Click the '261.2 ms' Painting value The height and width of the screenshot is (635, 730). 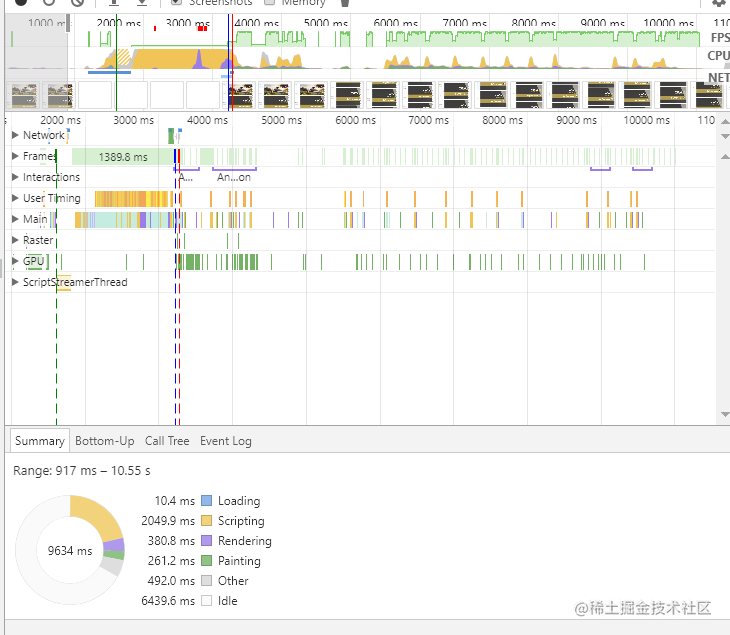(171, 561)
